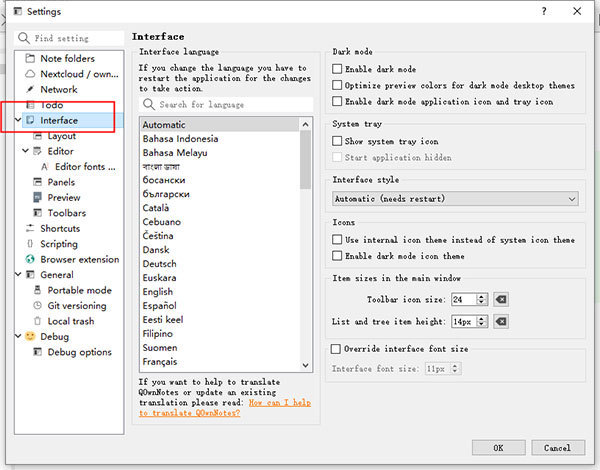
Task: Enable dark mode checkbox
Action: (x=337, y=69)
